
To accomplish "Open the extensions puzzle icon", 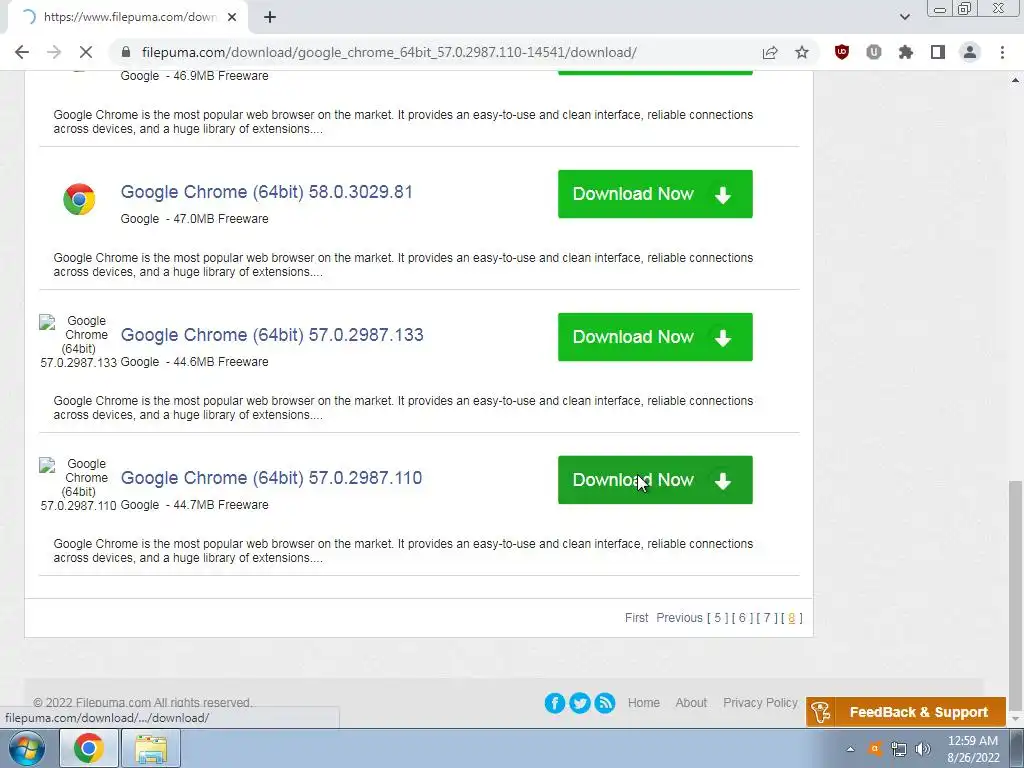I will [906, 52].
